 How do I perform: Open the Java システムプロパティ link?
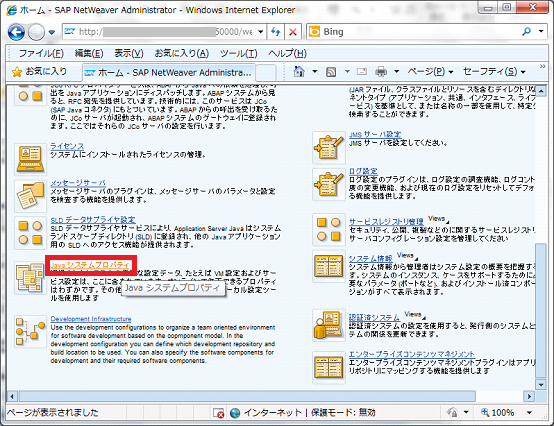[90, 265]
